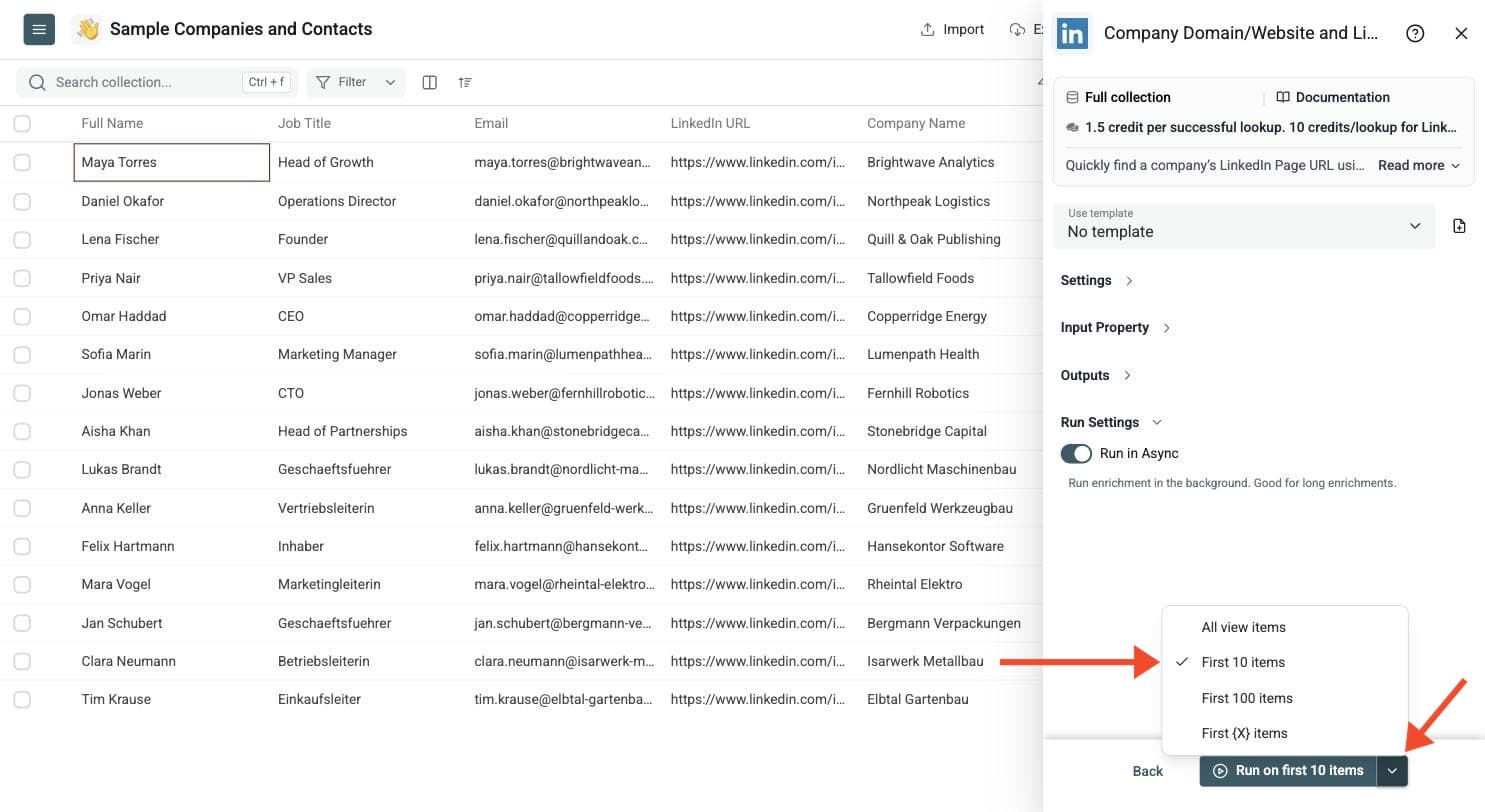Screen dimensions: 1485x812
Task: Click the Maya Torres name cell
Action: coord(172,162)
